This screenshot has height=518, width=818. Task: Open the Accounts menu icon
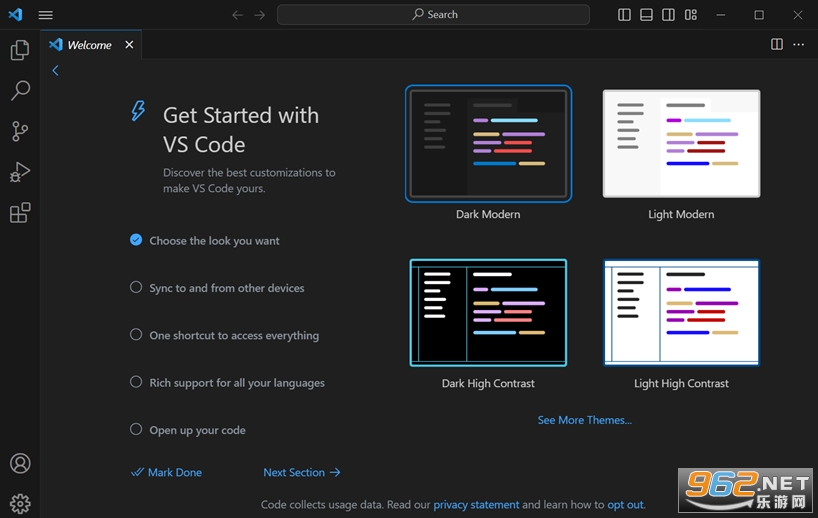(x=20, y=463)
